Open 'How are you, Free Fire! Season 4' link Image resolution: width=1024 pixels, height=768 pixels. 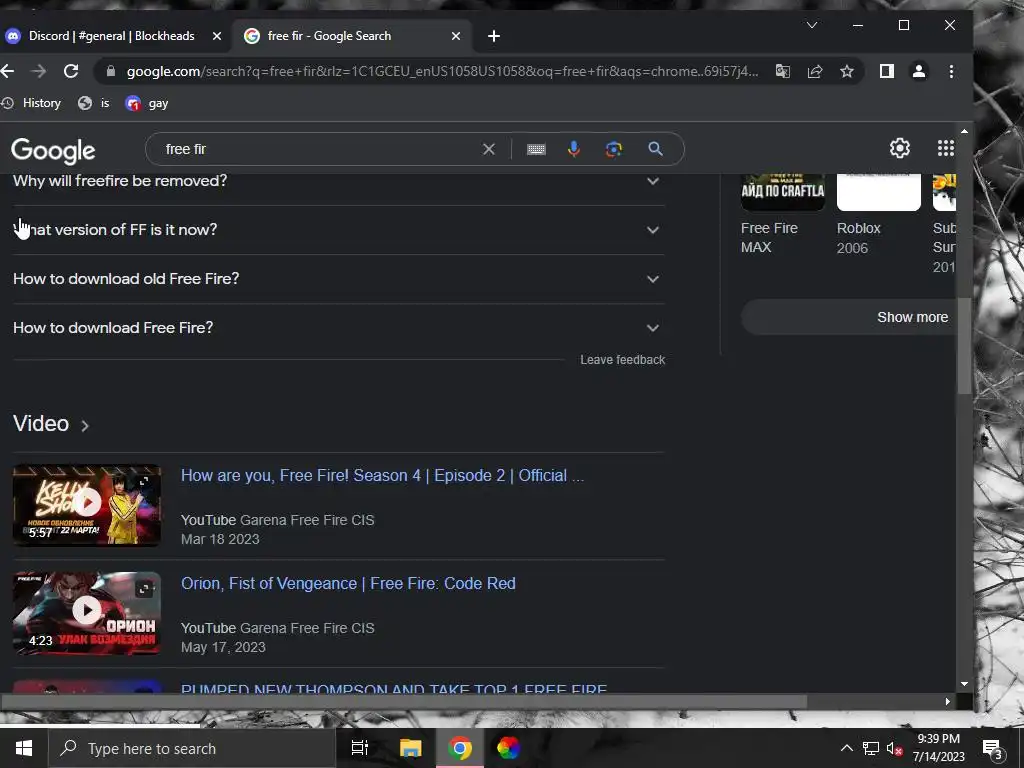coord(383,475)
